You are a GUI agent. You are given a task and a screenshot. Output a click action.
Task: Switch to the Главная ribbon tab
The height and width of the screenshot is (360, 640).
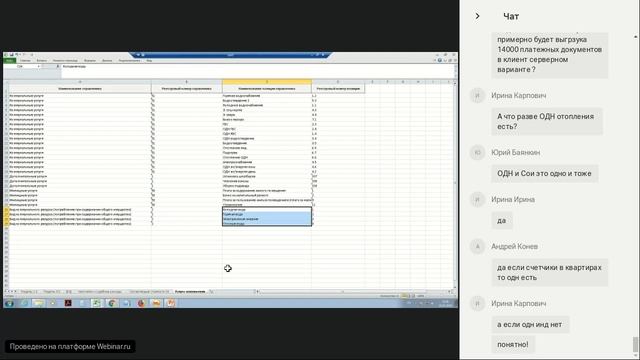pos(25,60)
